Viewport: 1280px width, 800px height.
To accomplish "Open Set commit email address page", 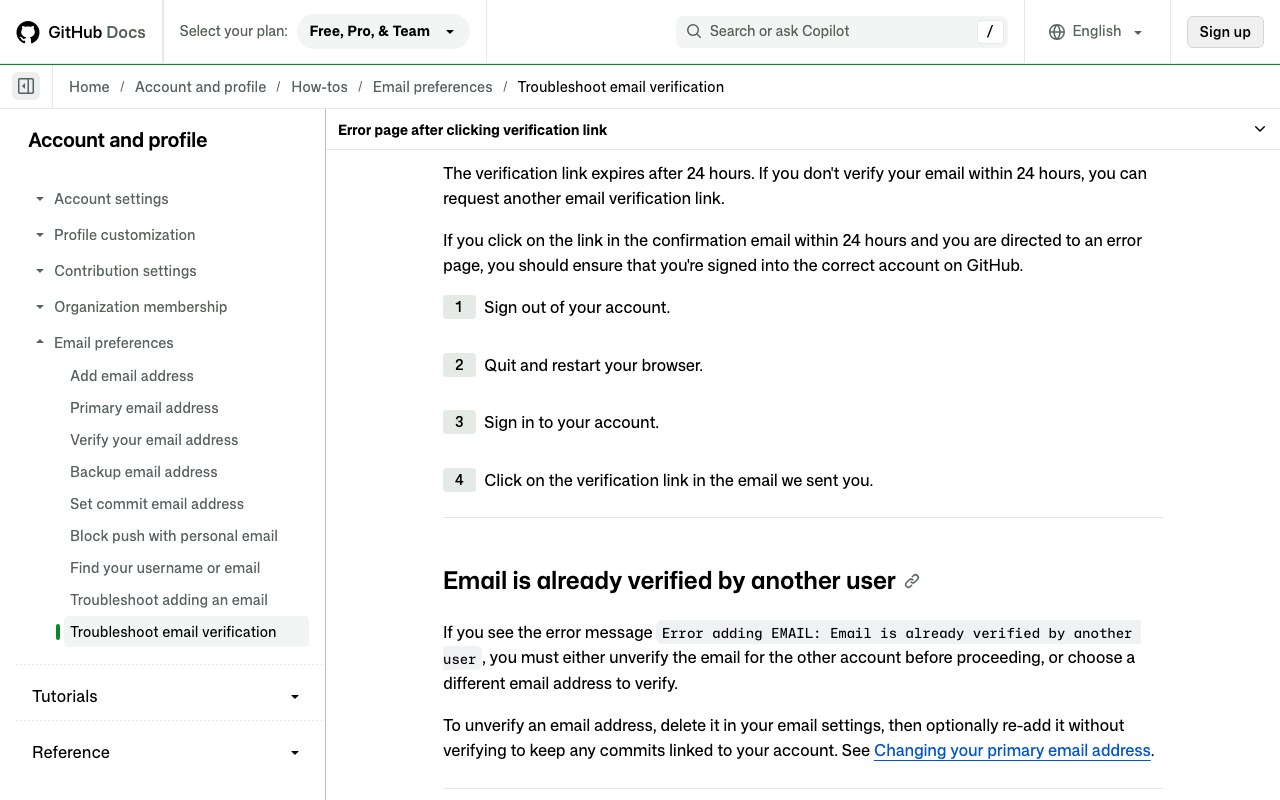I will (157, 504).
